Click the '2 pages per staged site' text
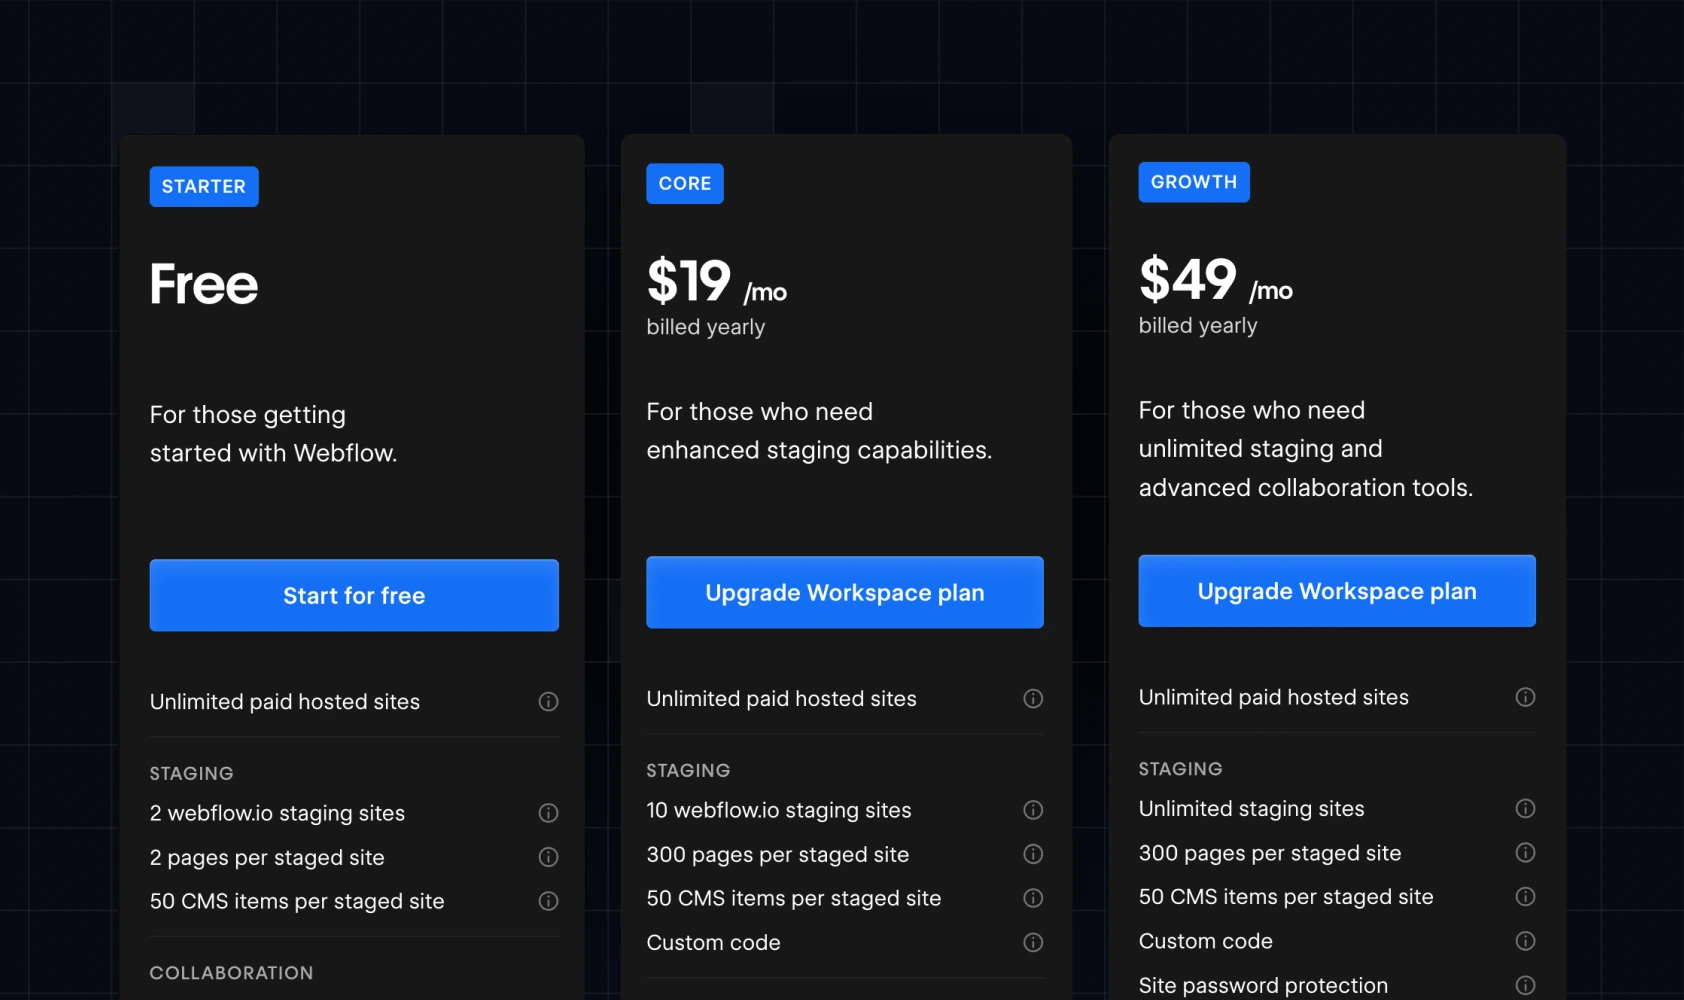Image resolution: width=1684 pixels, height=1000 pixels. pos(267,857)
